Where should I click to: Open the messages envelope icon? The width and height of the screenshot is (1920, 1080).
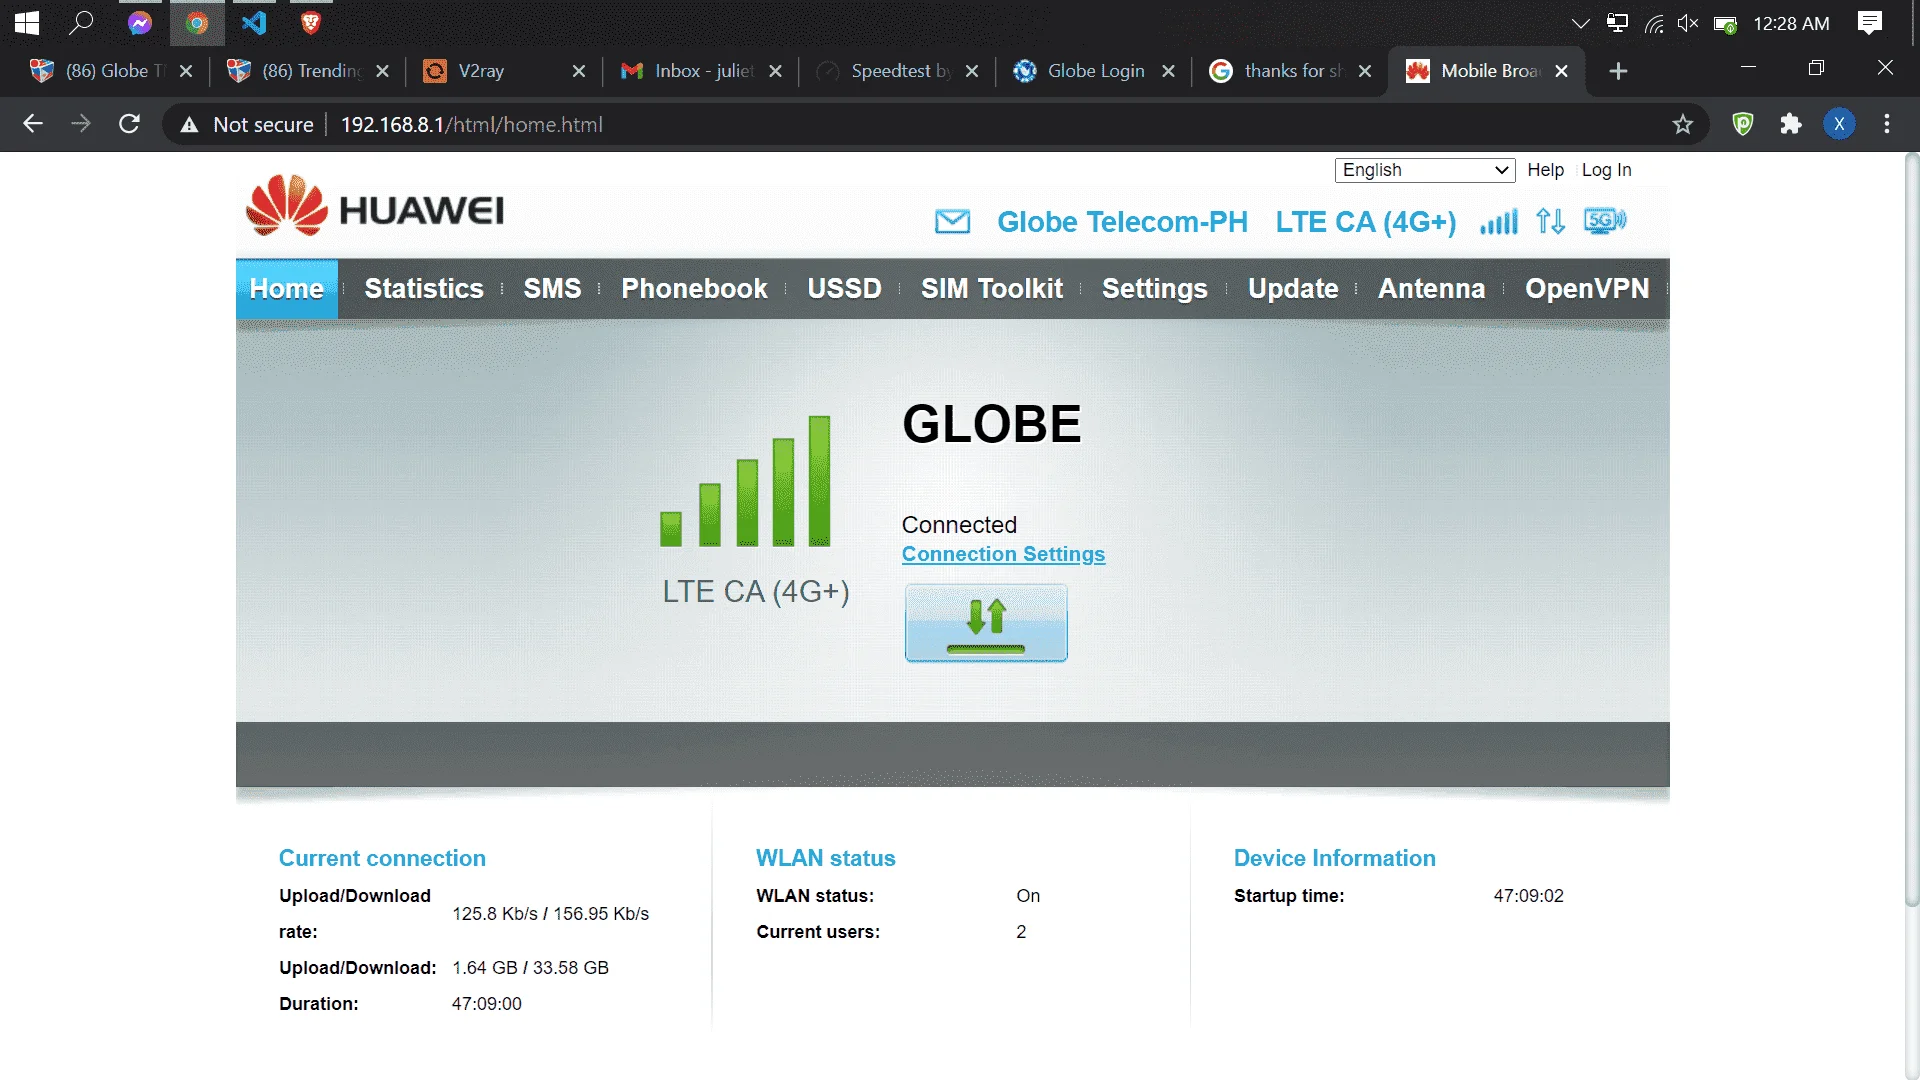click(952, 221)
